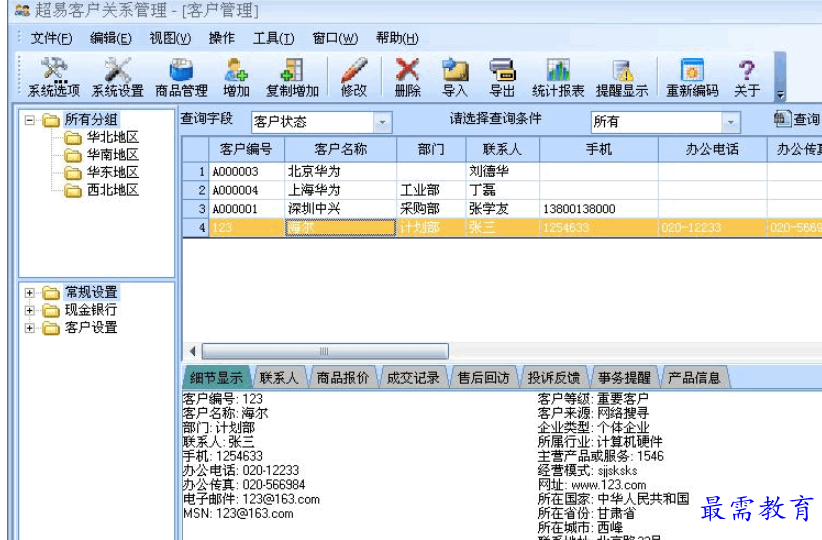Open the 工具(T) menu
Screen dimensions: 822x540
tap(274, 38)
